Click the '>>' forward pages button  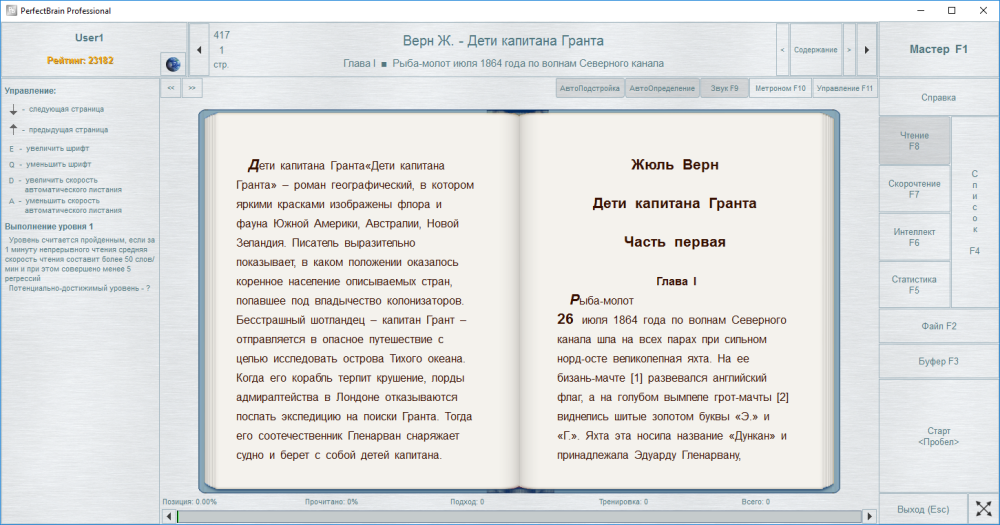[192, 88]
